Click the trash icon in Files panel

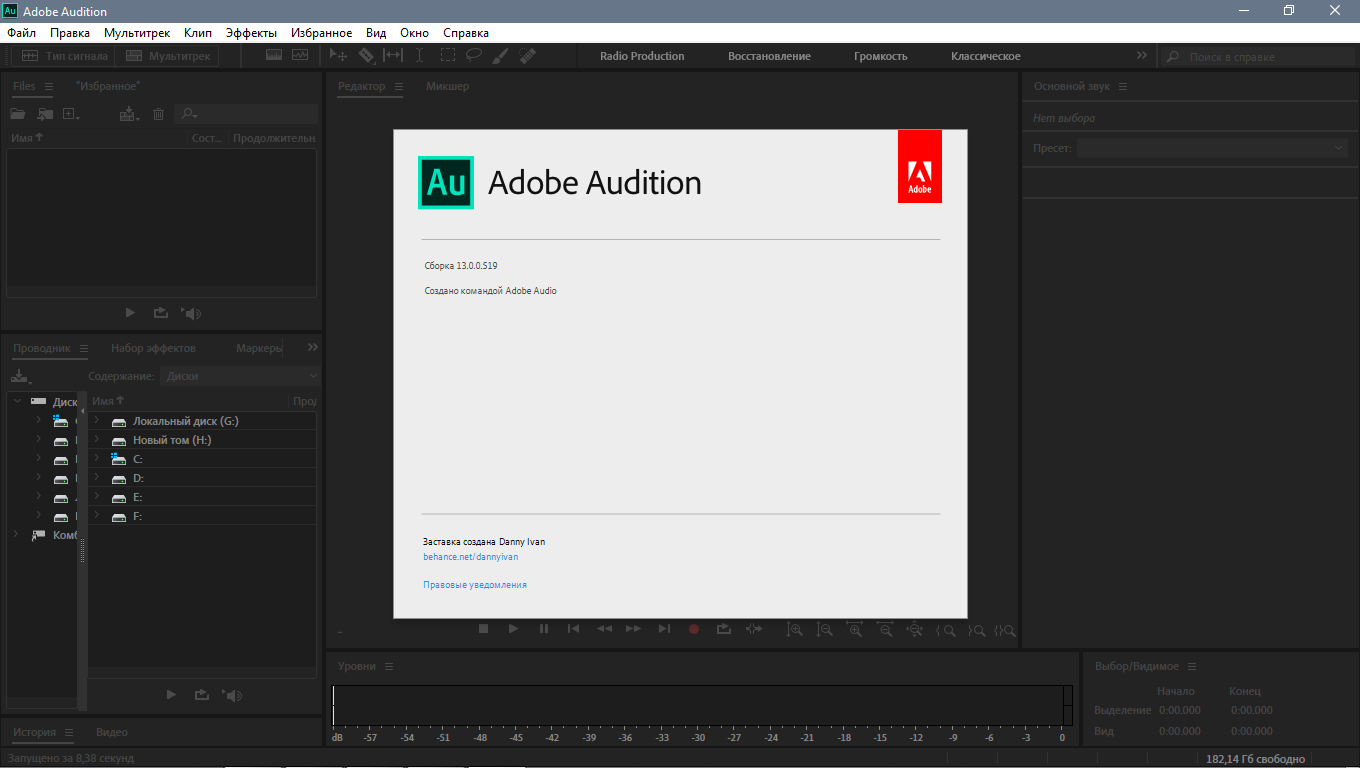[x=158, y=115]
